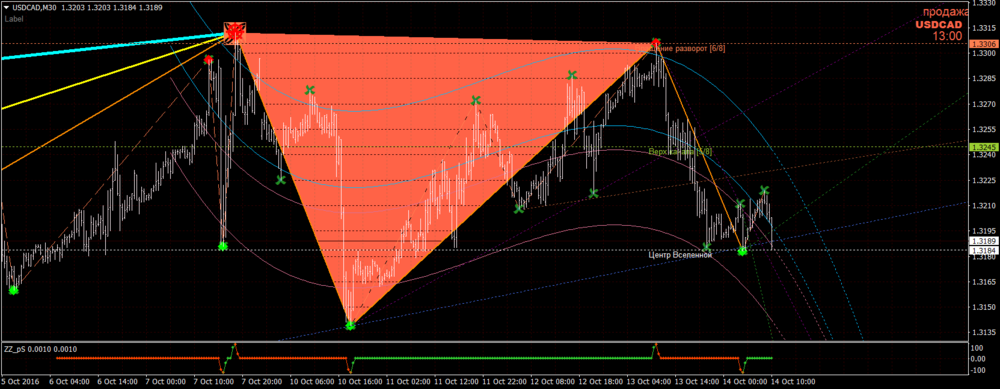Select the bold red USDCAD symbol label
1000x389 pixels.
tap(939, 25)
